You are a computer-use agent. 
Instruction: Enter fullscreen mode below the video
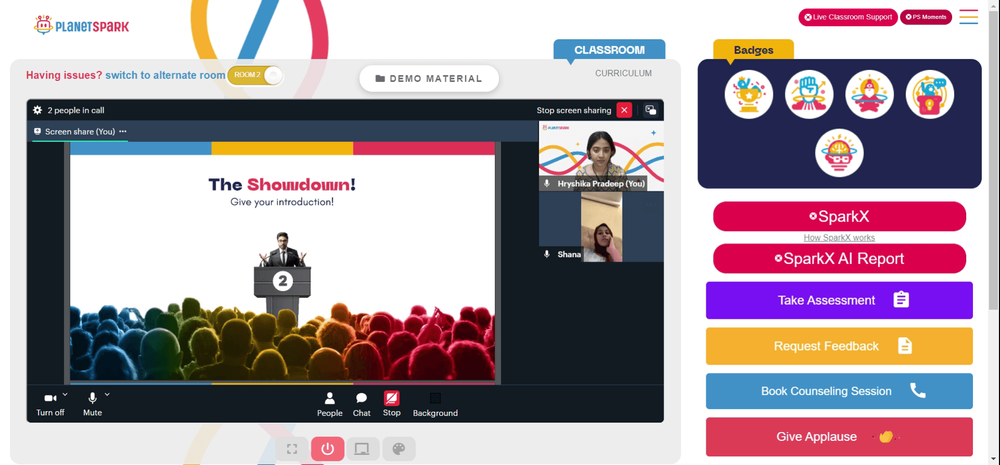click(x=292, y=449)
